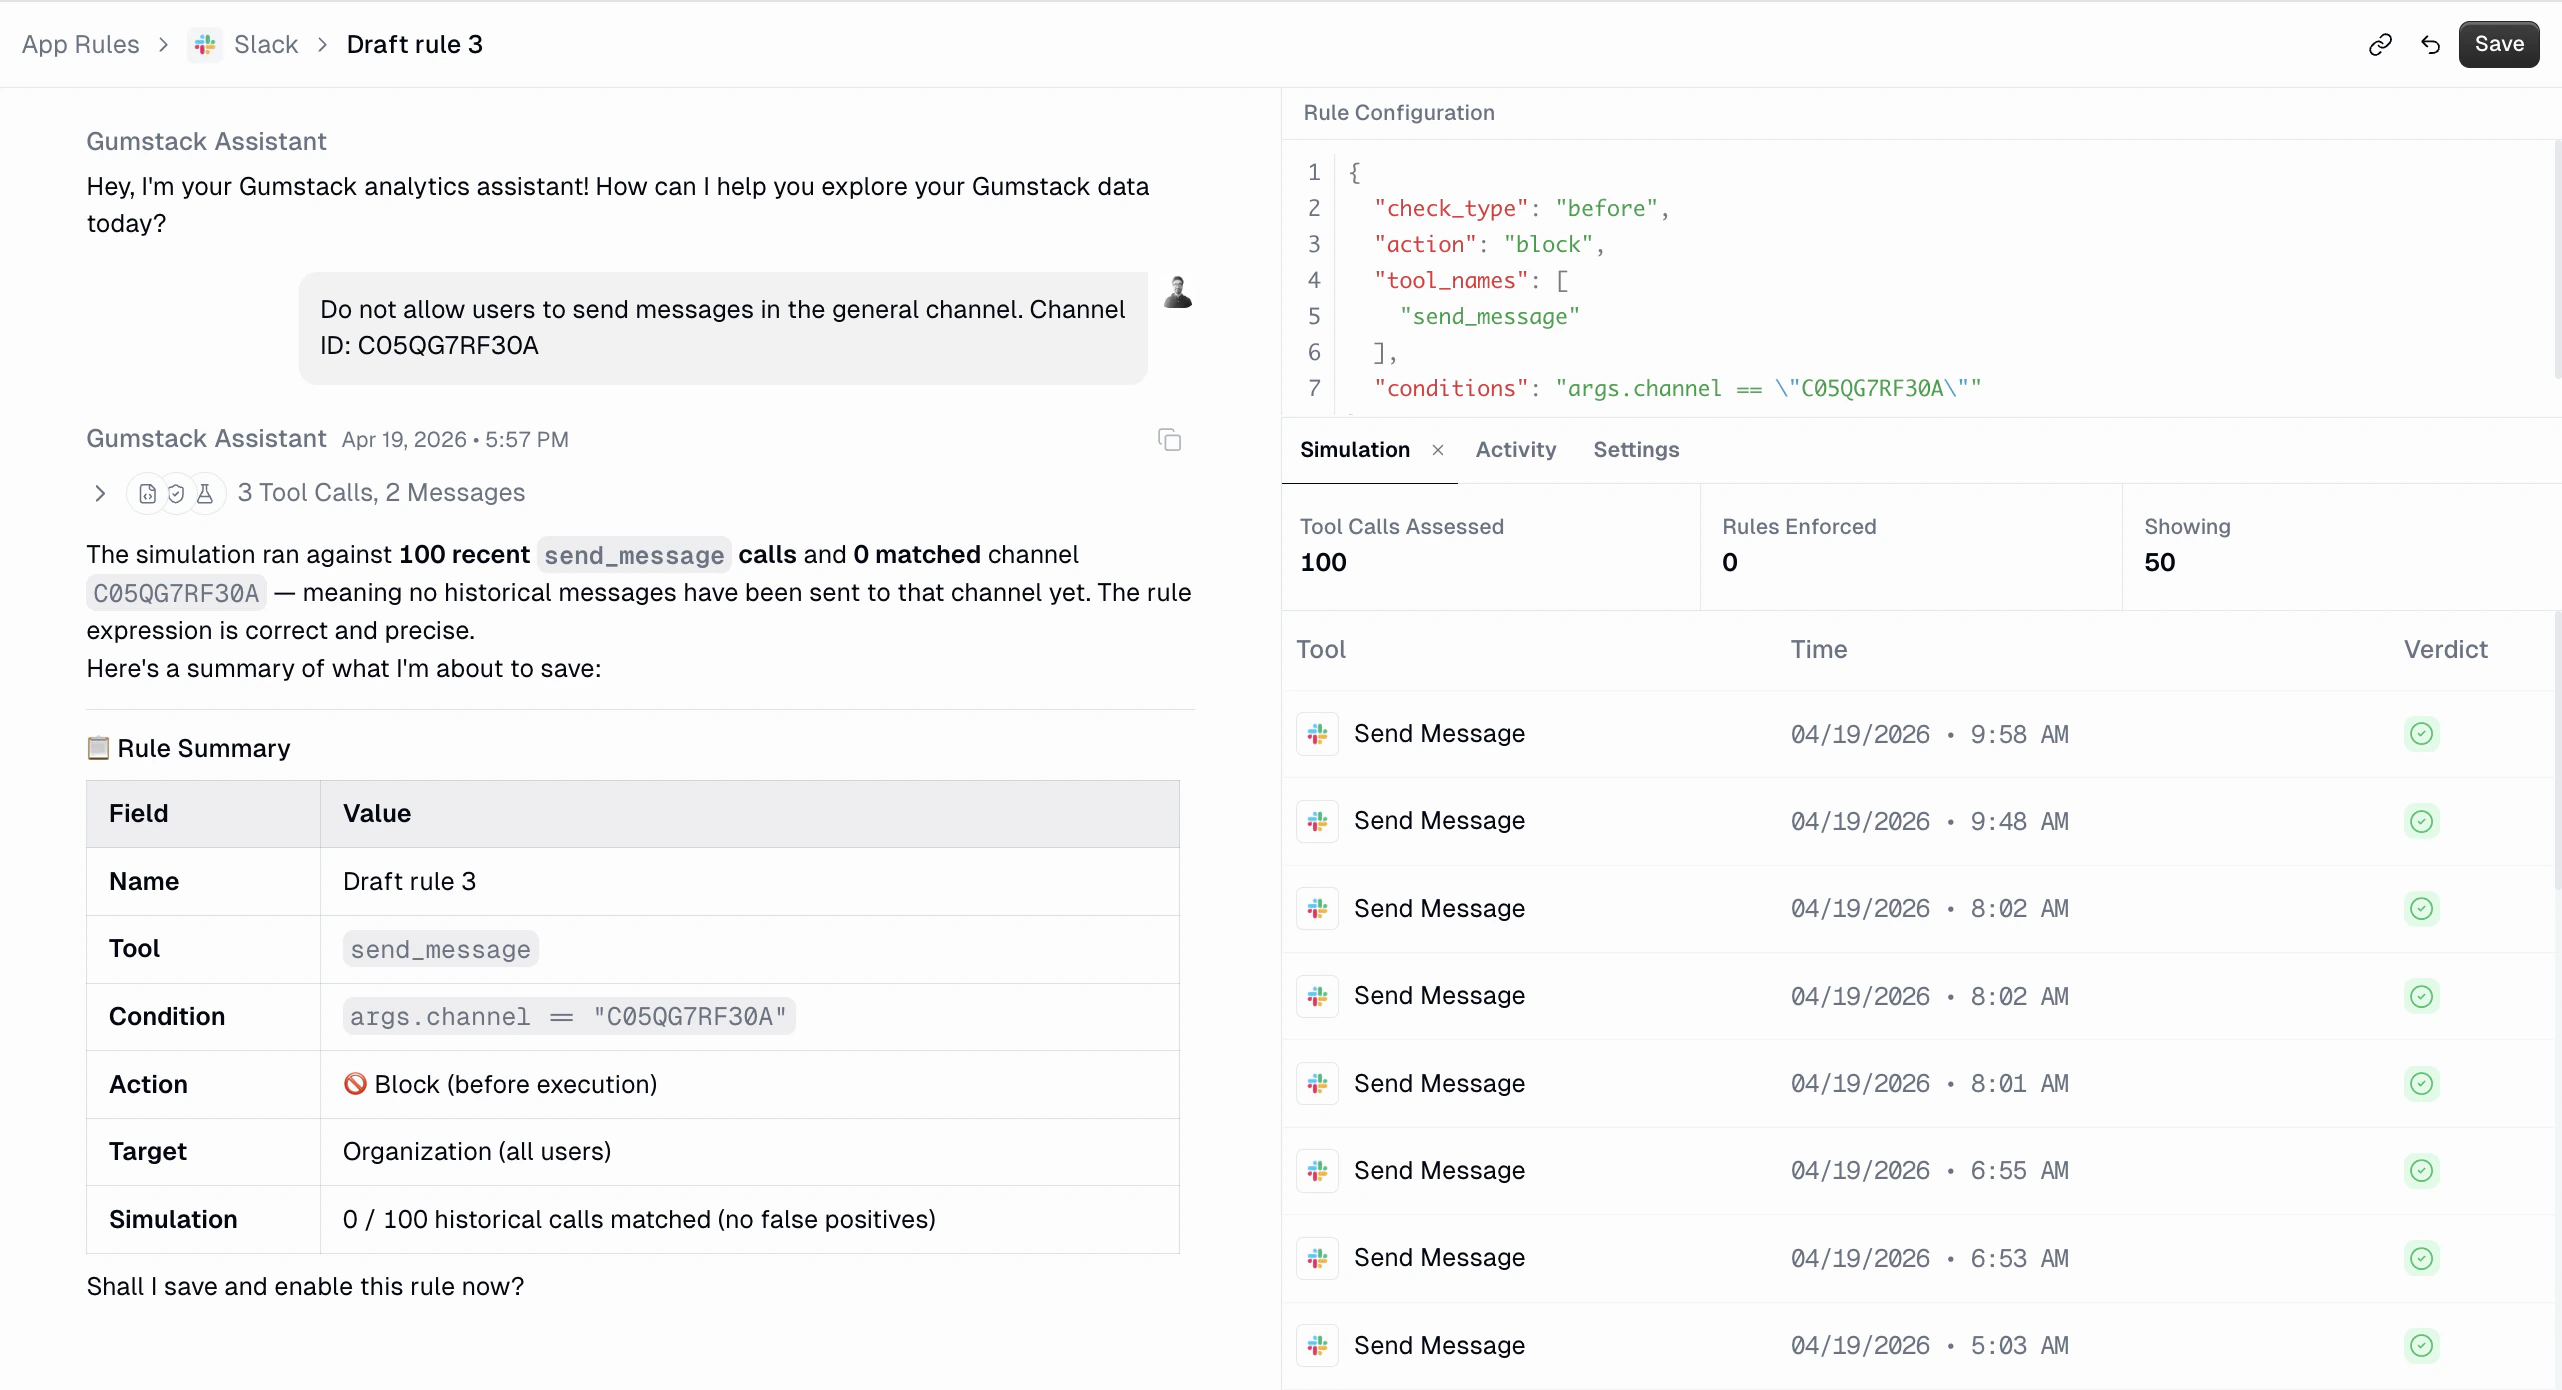Viewport: 2562px width, 1390px height.
Task: Open the Settings tab
Action: coord(1636,450)
